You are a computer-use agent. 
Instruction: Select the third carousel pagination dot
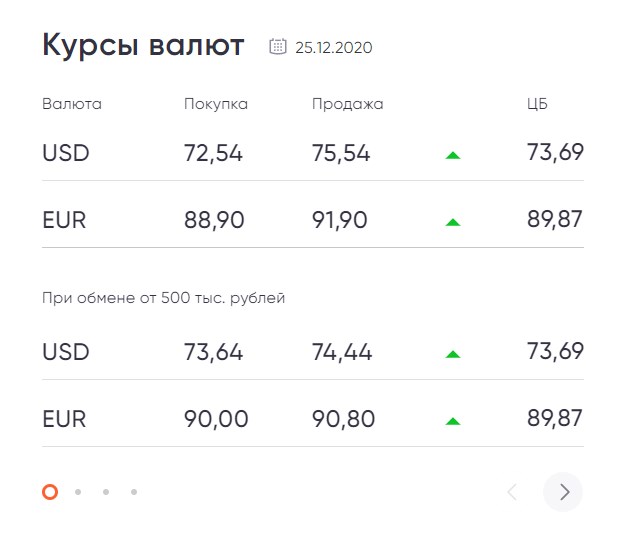[106, 492]
